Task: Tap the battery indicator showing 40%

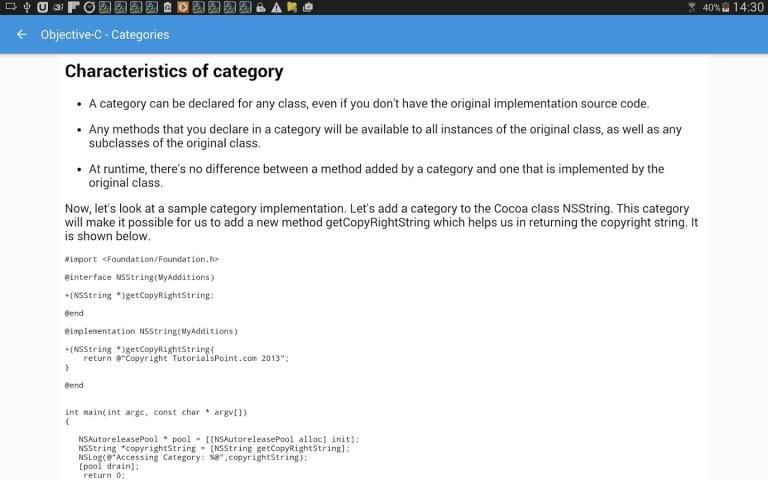Action: pyautogui.click(x=717, y=7)
